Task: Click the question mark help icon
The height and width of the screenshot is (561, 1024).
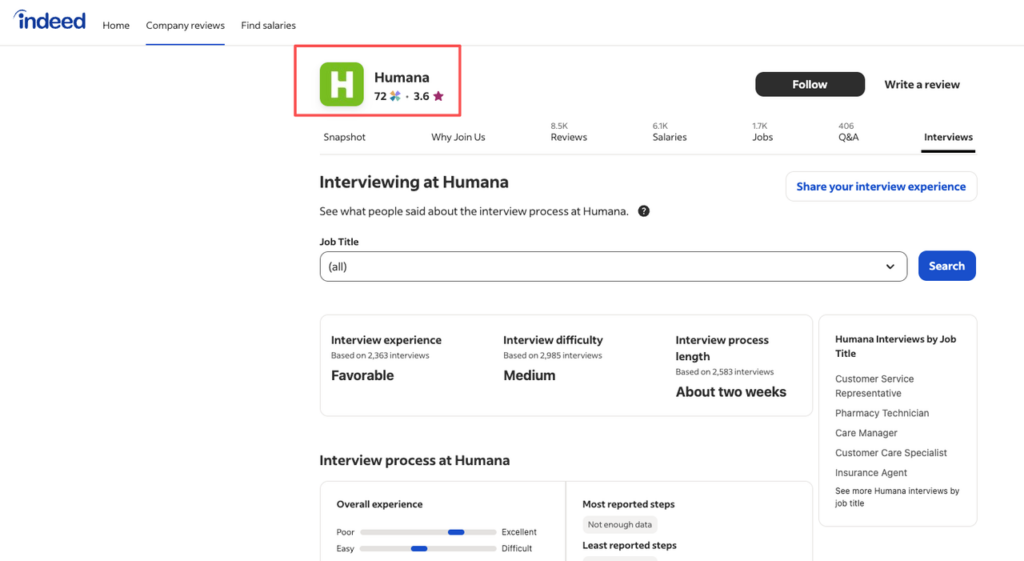Action: pyautogui.click(x=643, y=211)
